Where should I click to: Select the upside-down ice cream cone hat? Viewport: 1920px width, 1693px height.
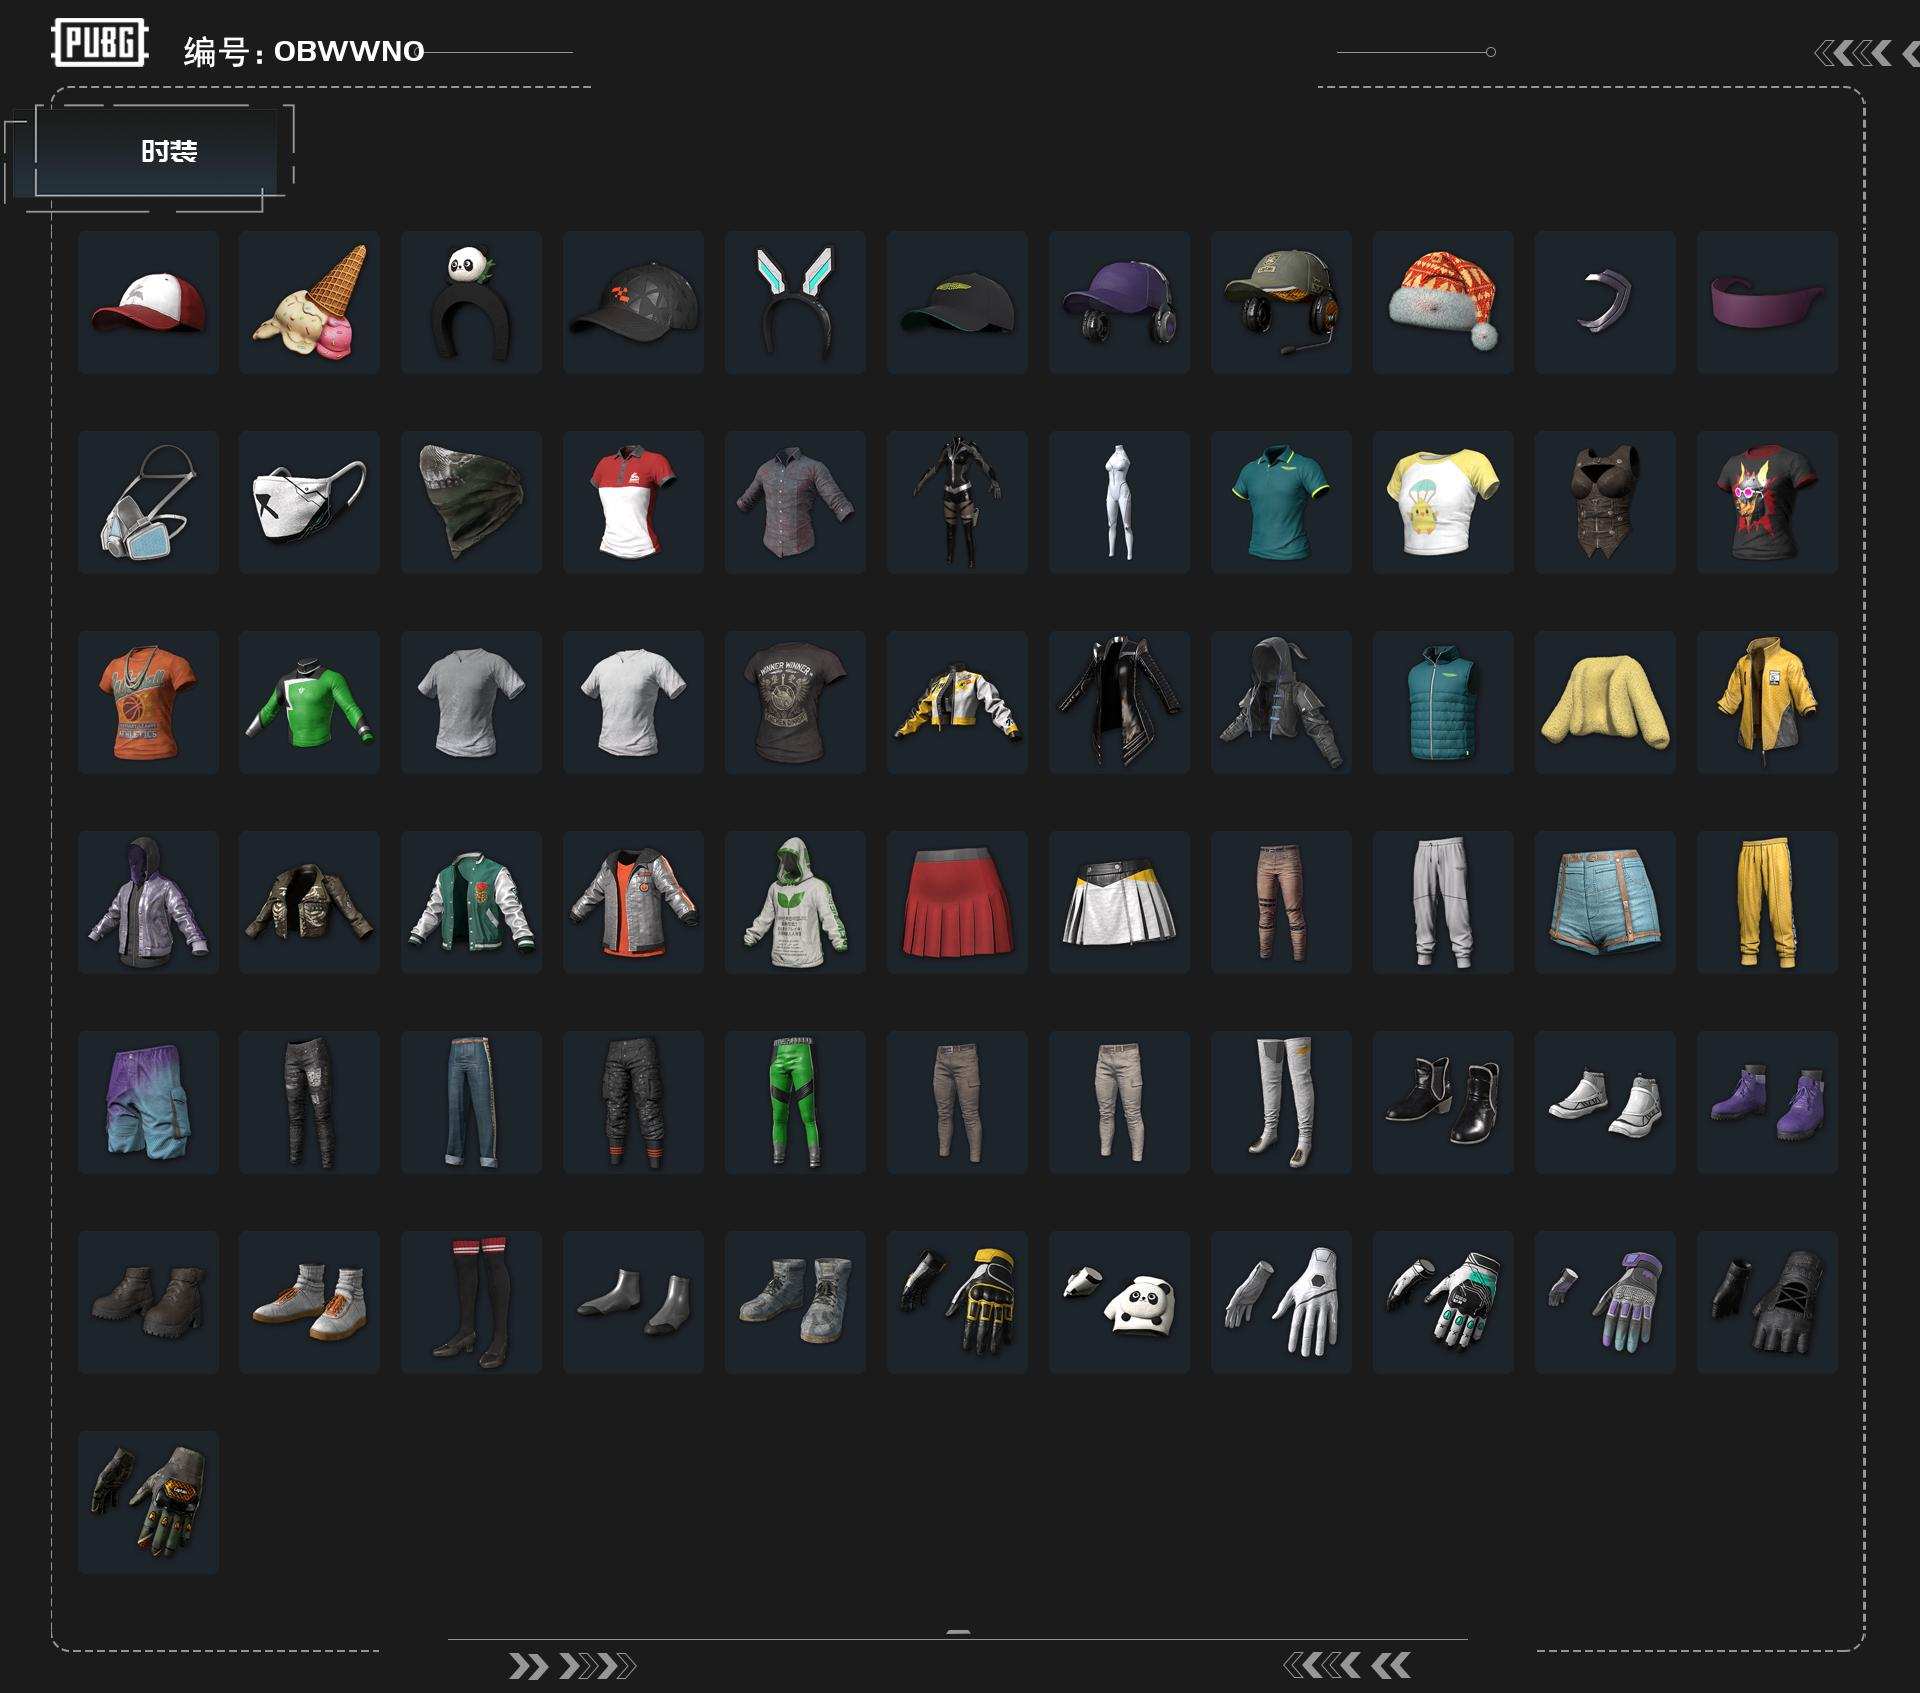309,302
